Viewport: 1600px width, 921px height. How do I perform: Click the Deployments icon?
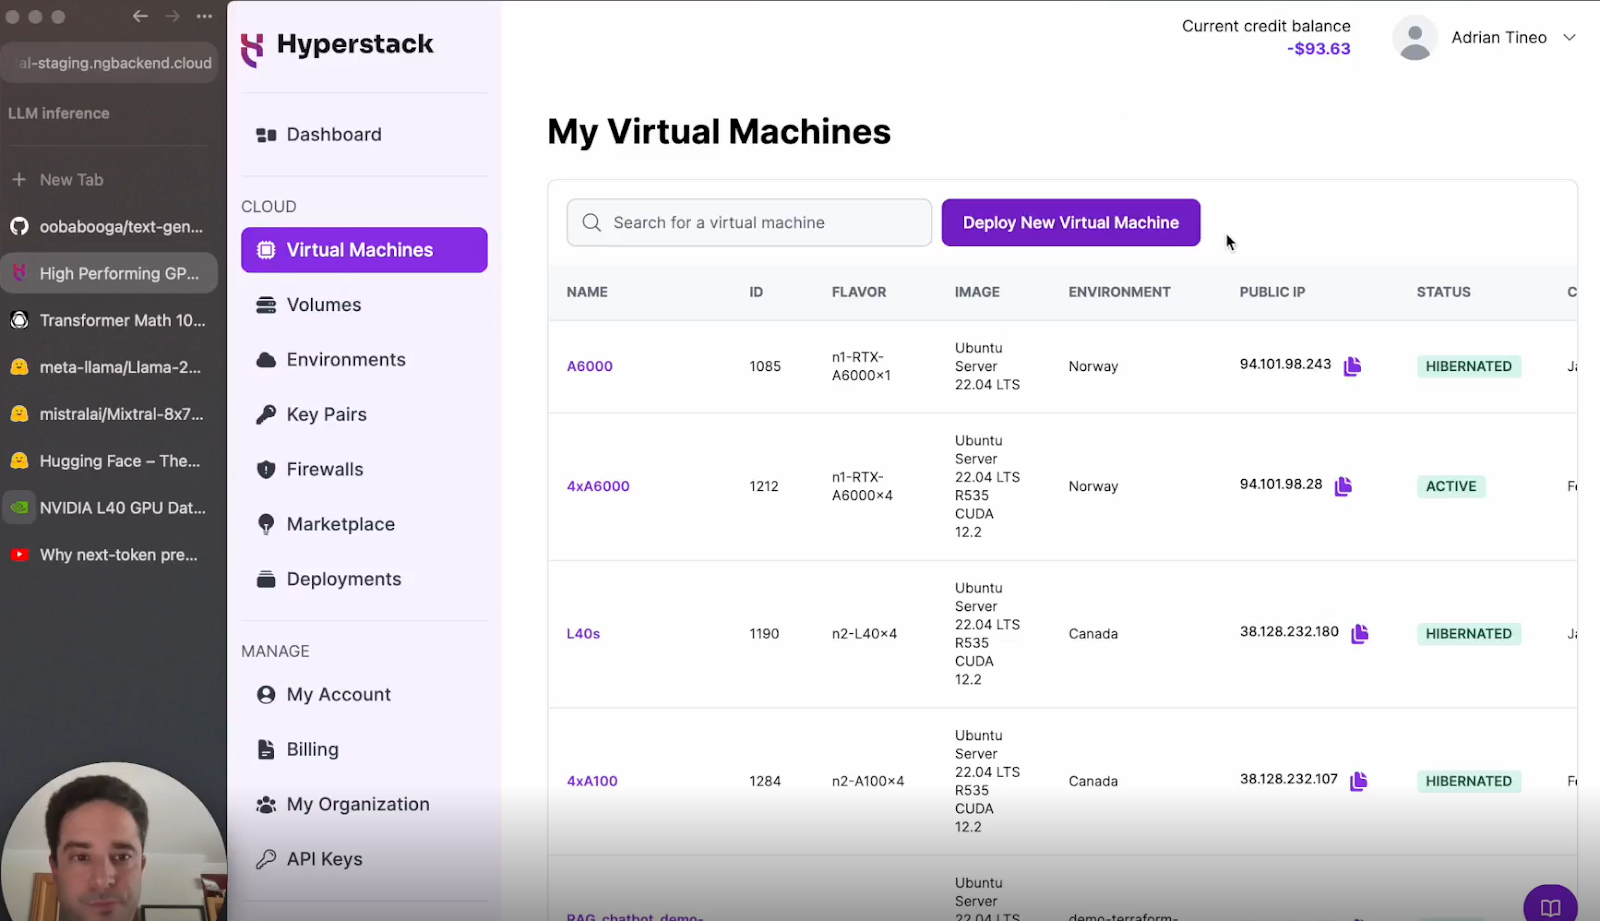click(266, 579)
